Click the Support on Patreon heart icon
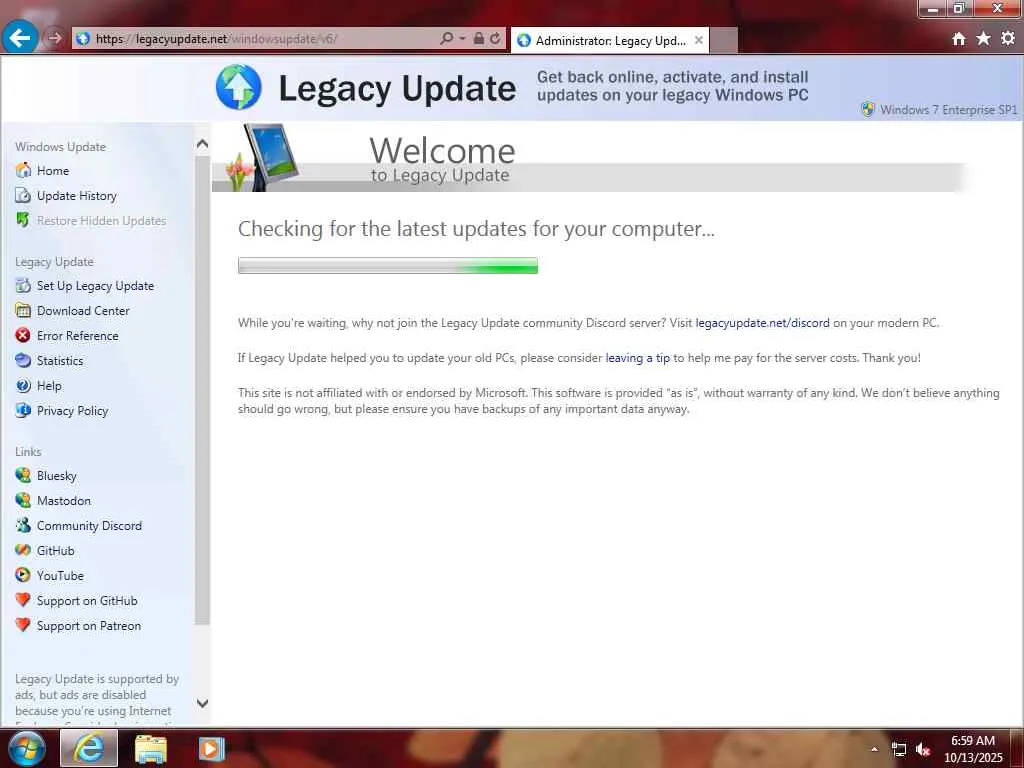 point(23,625)
